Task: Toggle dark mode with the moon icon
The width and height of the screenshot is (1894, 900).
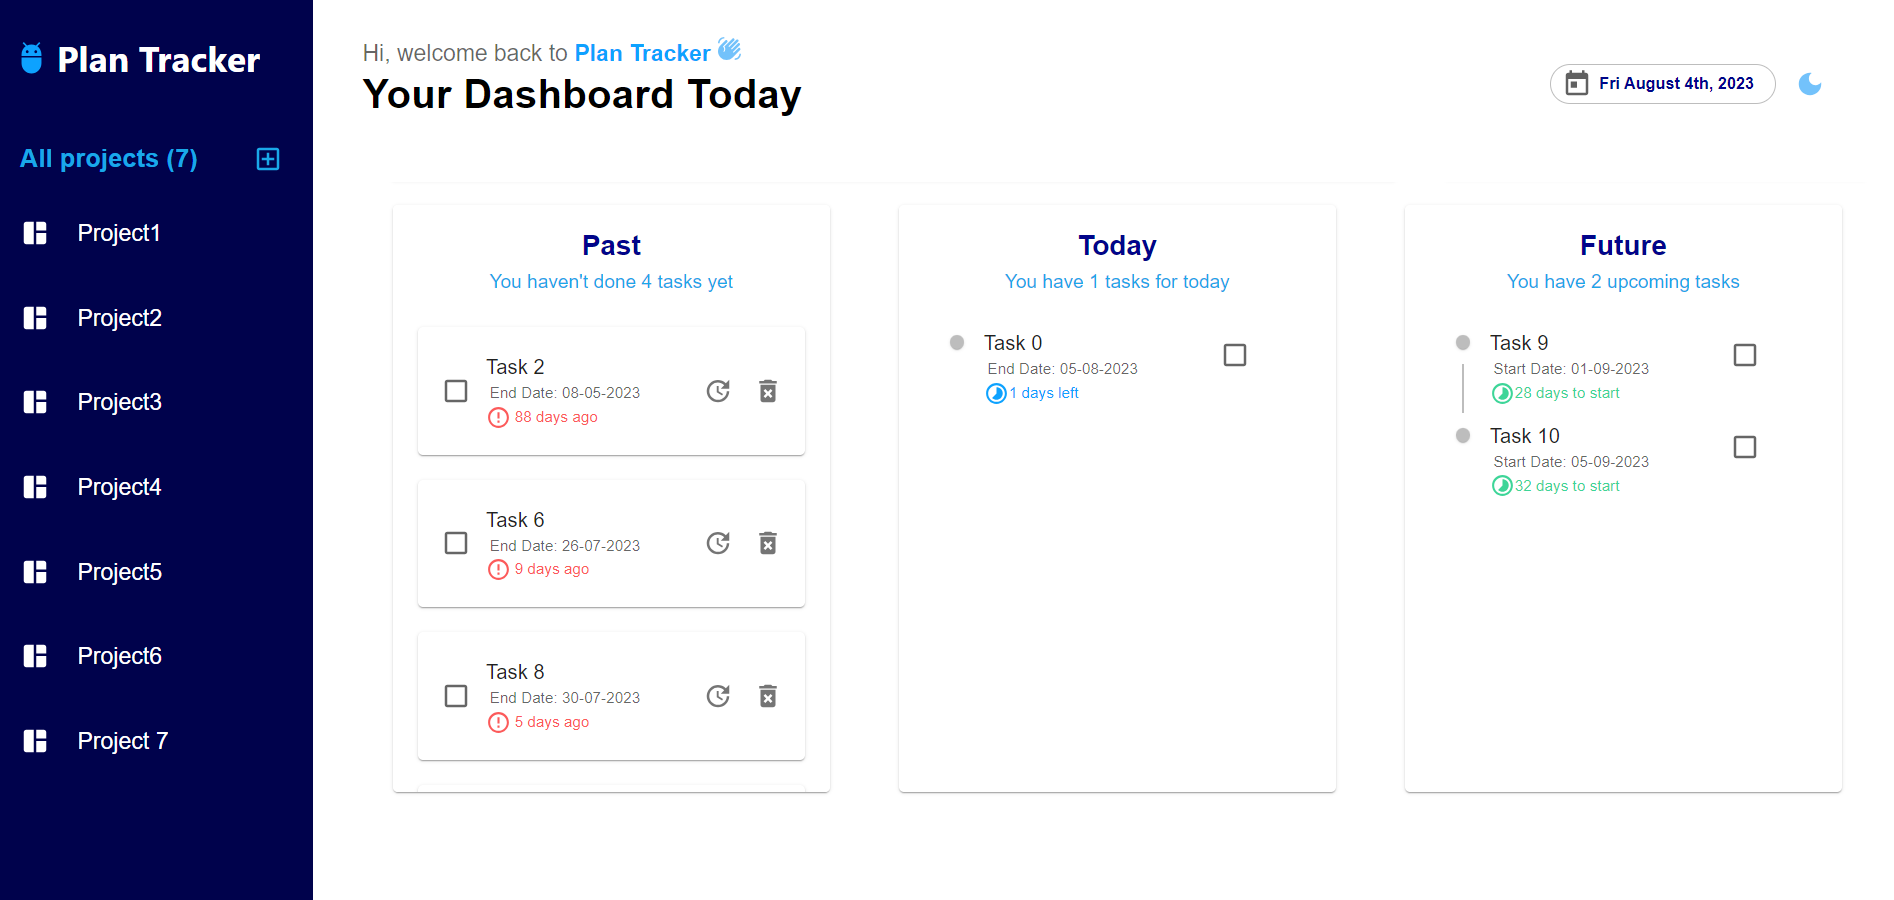Action: coord(1810,84)
